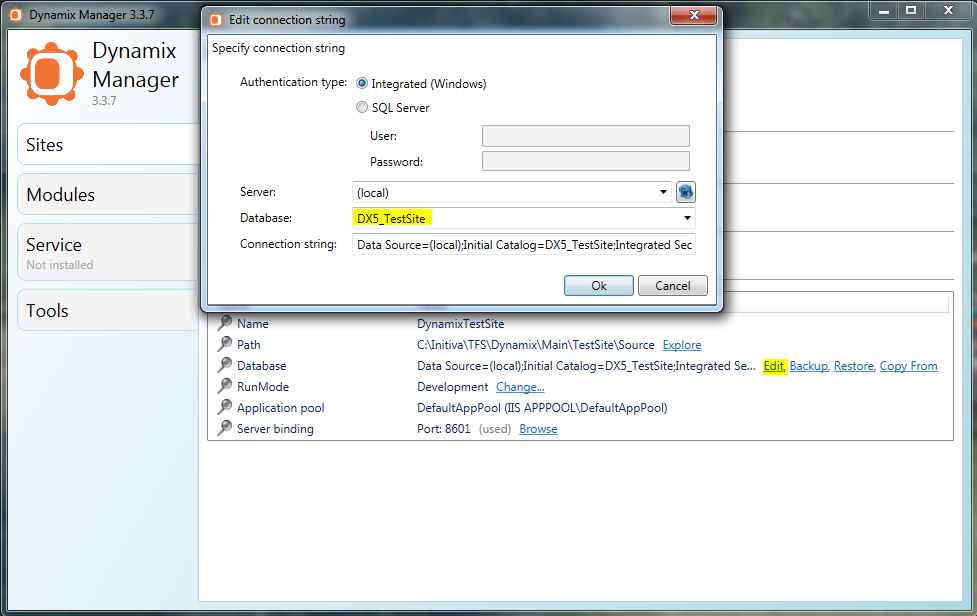
Task: Open the Sites section
Action: click(108, 145)
